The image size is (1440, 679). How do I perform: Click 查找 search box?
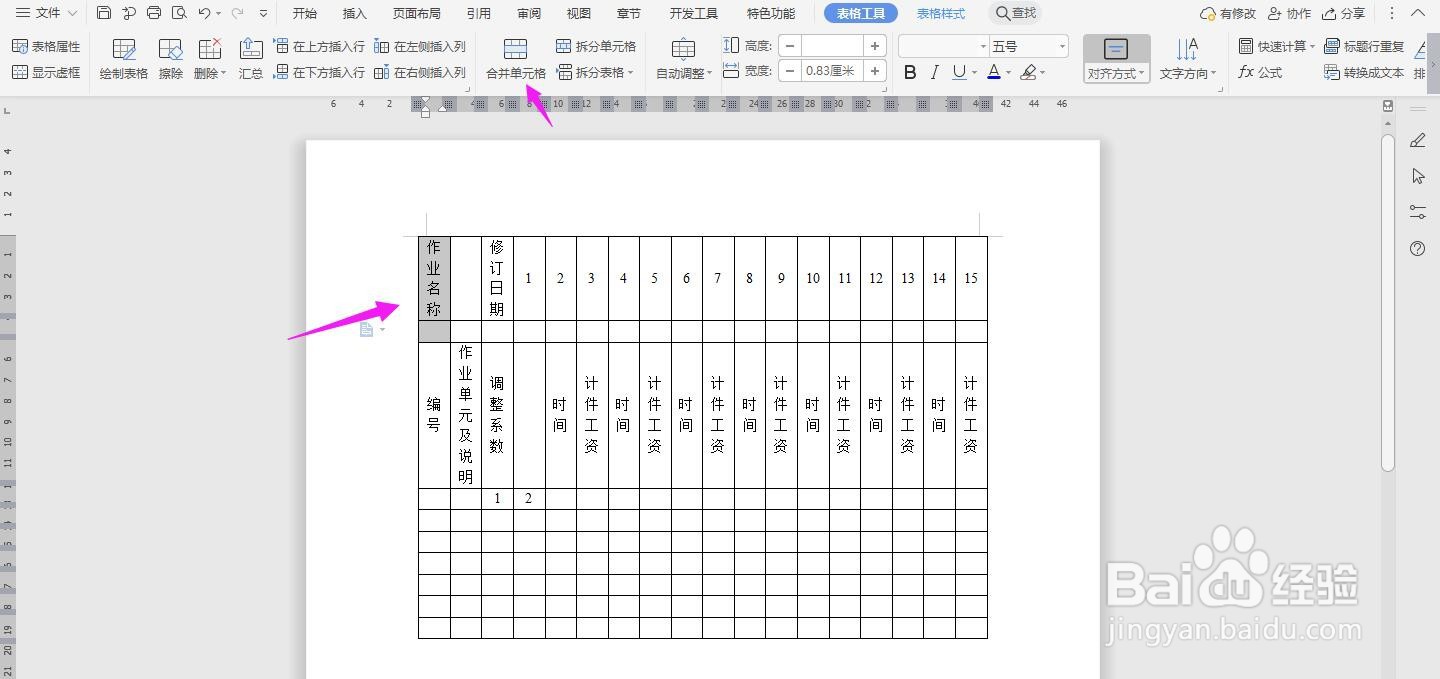point(1016,13)
